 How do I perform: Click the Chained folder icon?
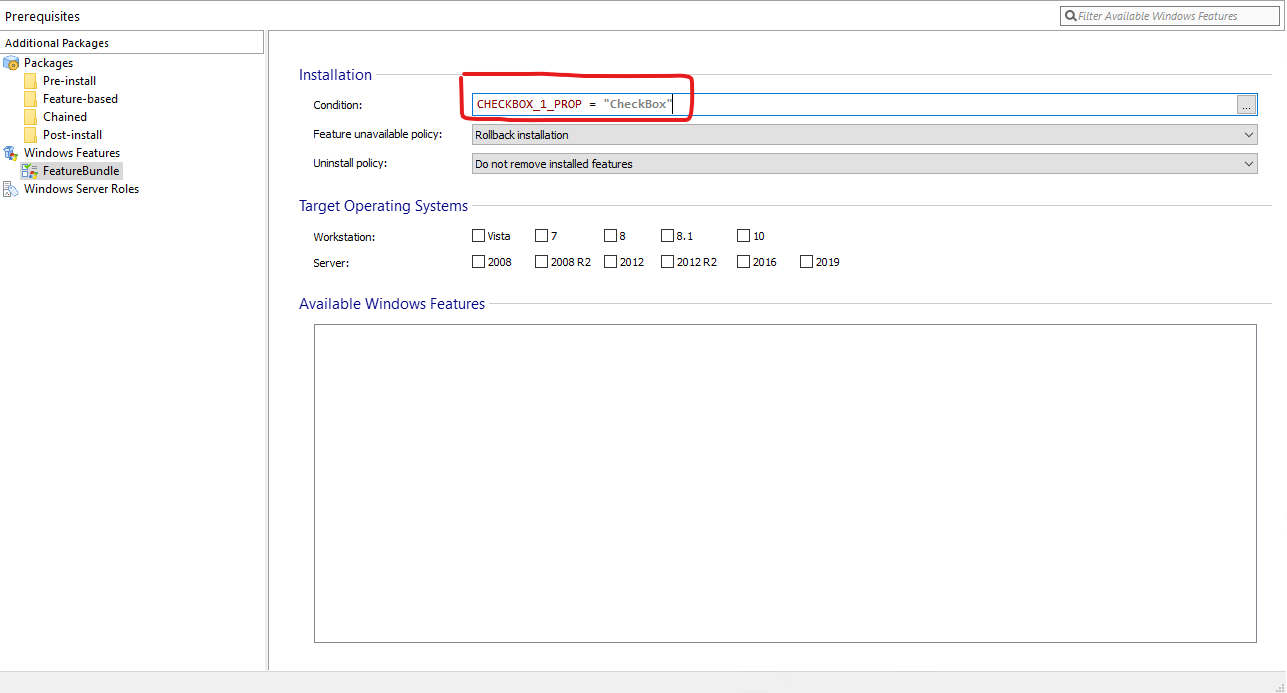click(30, 117)
